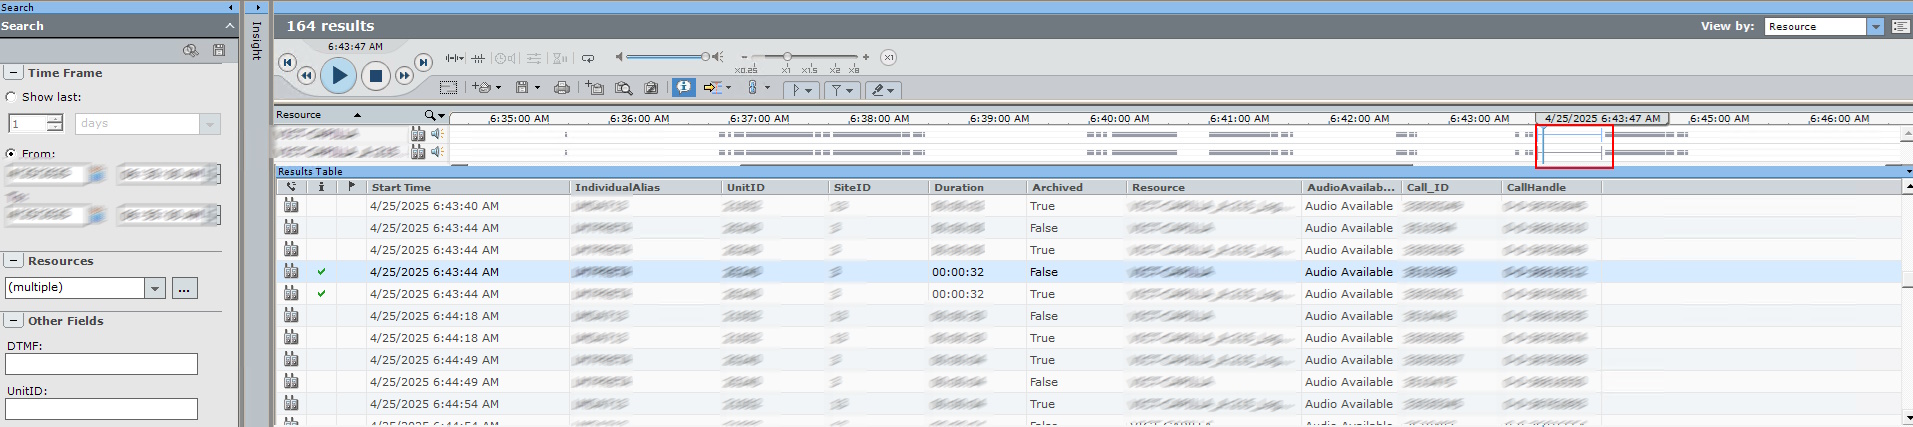Click the info column header icon
The width and height of the screenshot is (1913, 427).
click(x=321, y=186)
